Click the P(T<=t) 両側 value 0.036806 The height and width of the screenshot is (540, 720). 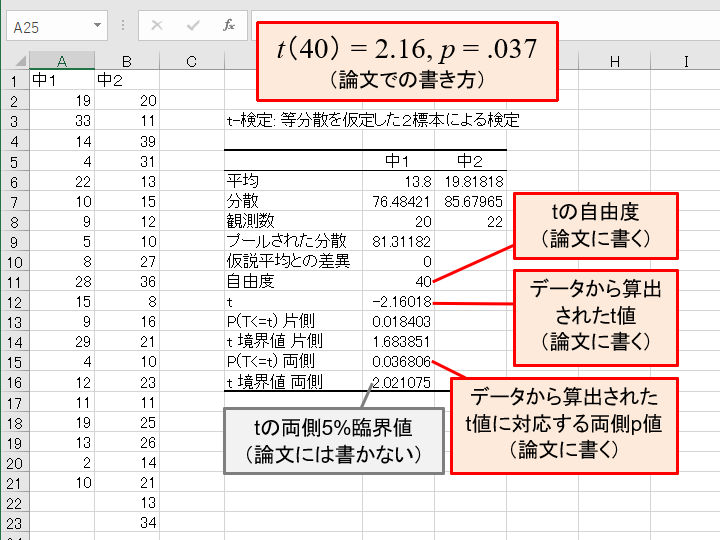398,361
